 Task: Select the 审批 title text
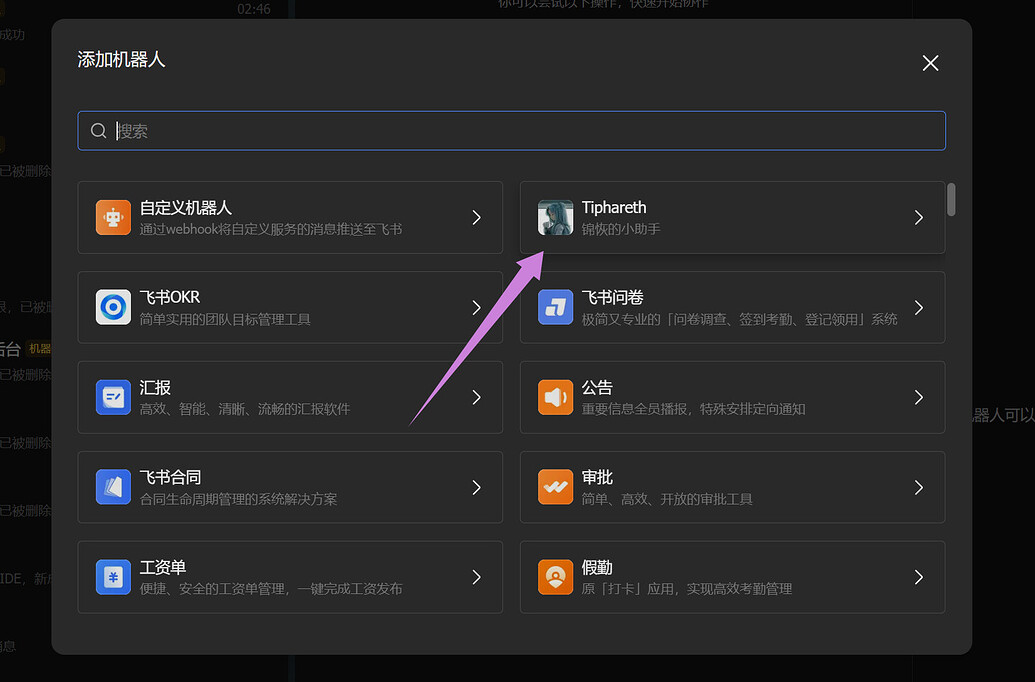[597, 477]
